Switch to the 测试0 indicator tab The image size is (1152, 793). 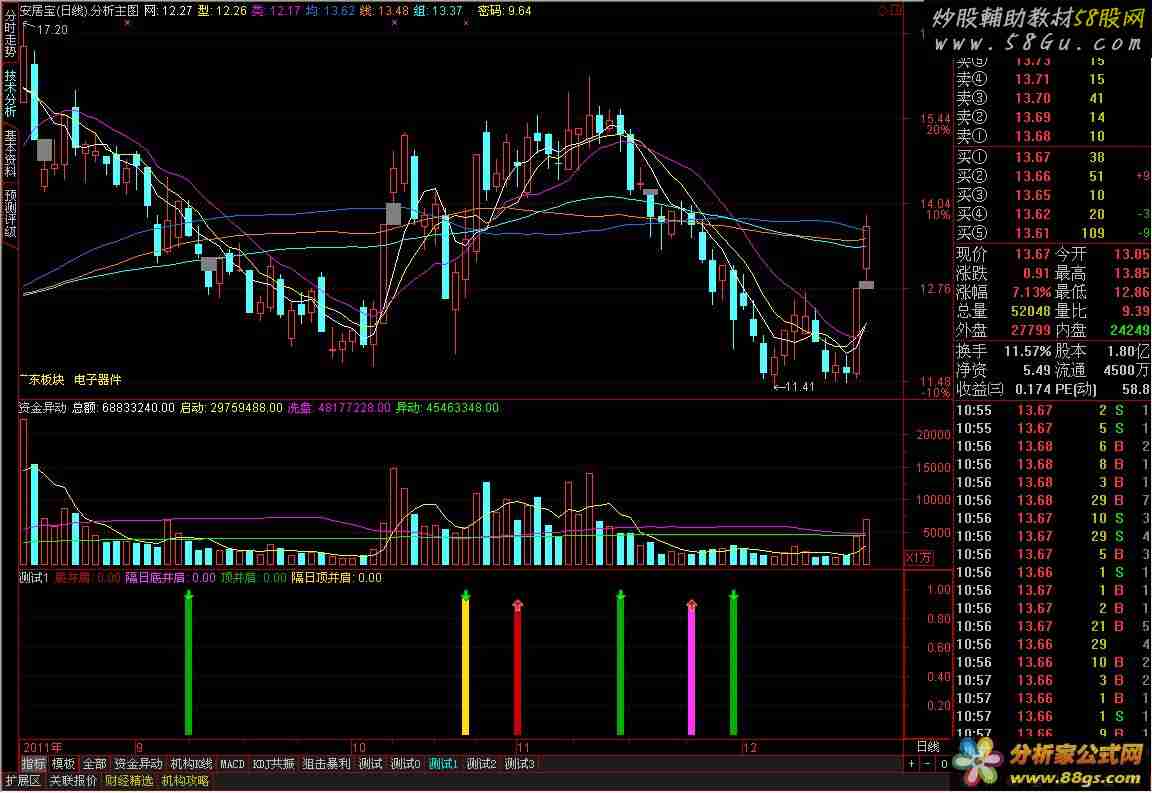point(406,764)
